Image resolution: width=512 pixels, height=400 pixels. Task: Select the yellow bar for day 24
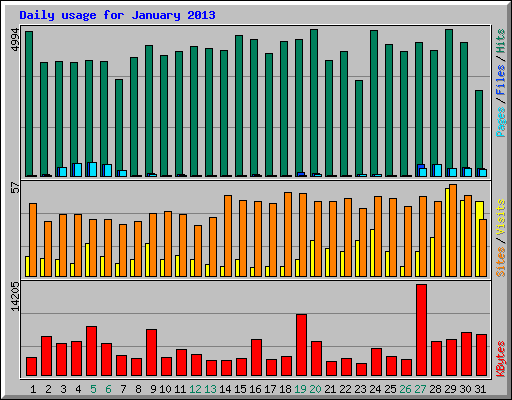(x=372, y=253)
